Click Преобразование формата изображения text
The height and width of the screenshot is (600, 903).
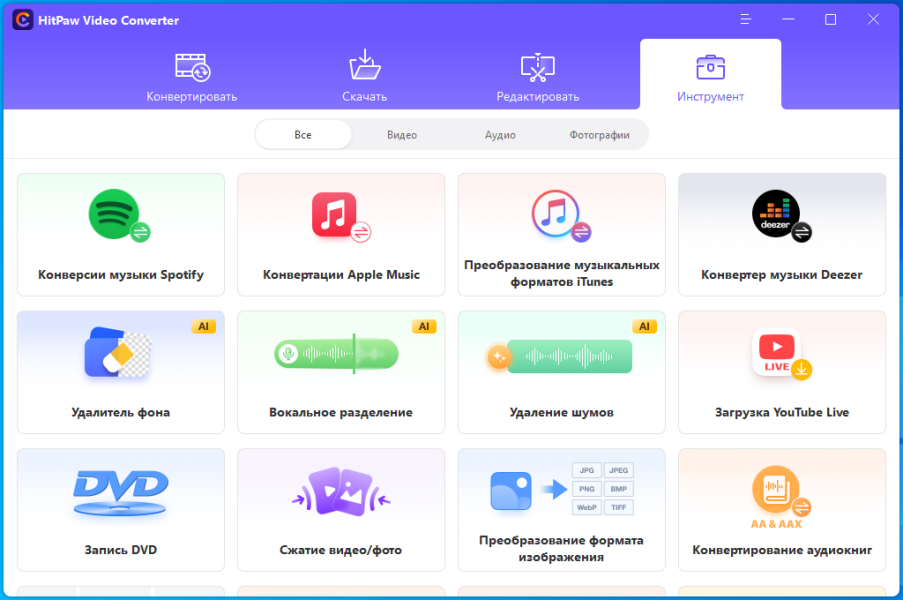(561, 549)
